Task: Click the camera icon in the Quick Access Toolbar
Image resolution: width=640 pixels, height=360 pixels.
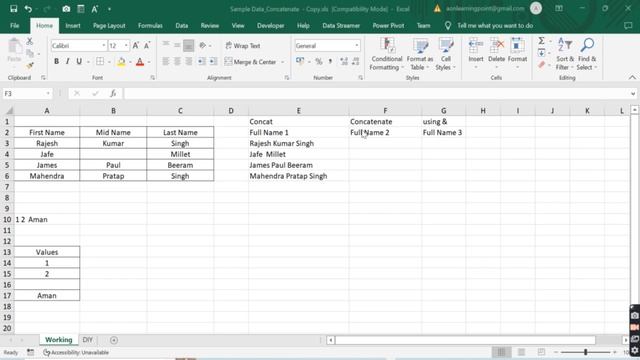Action: pos(66,9)
